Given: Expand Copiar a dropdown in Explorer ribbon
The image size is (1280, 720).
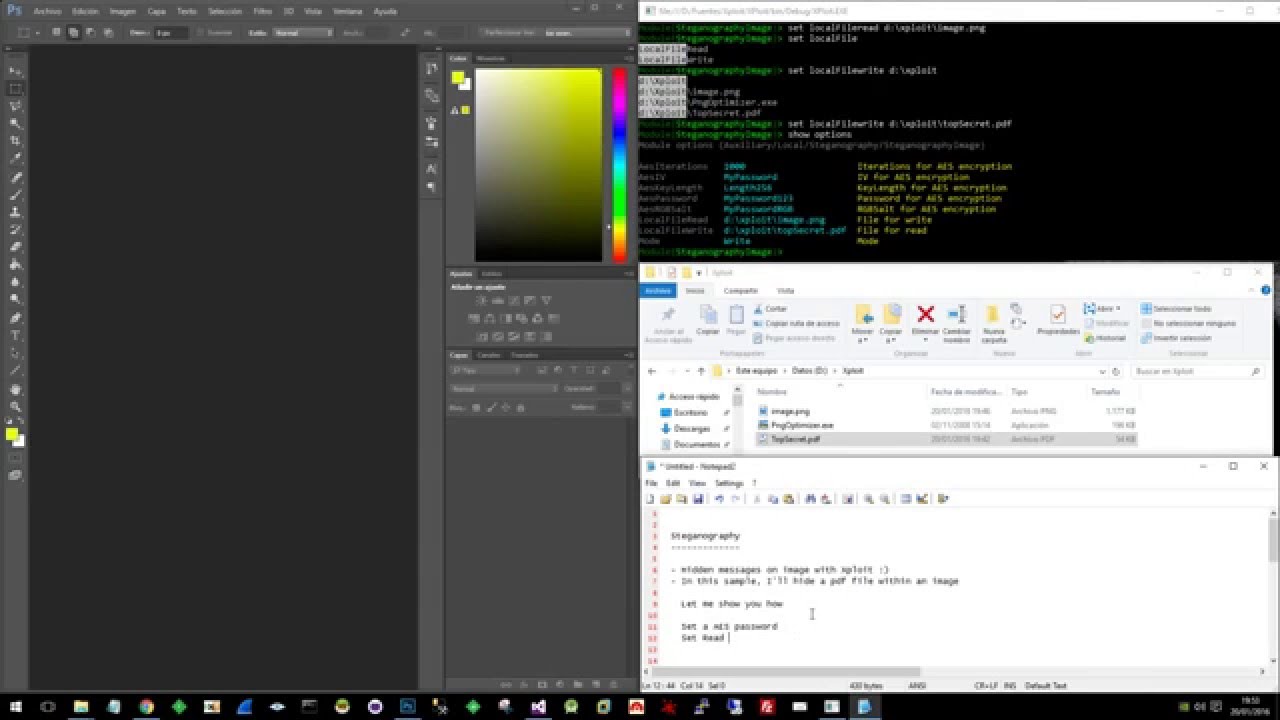Looking at the screenshot, I should coord(891,340).
